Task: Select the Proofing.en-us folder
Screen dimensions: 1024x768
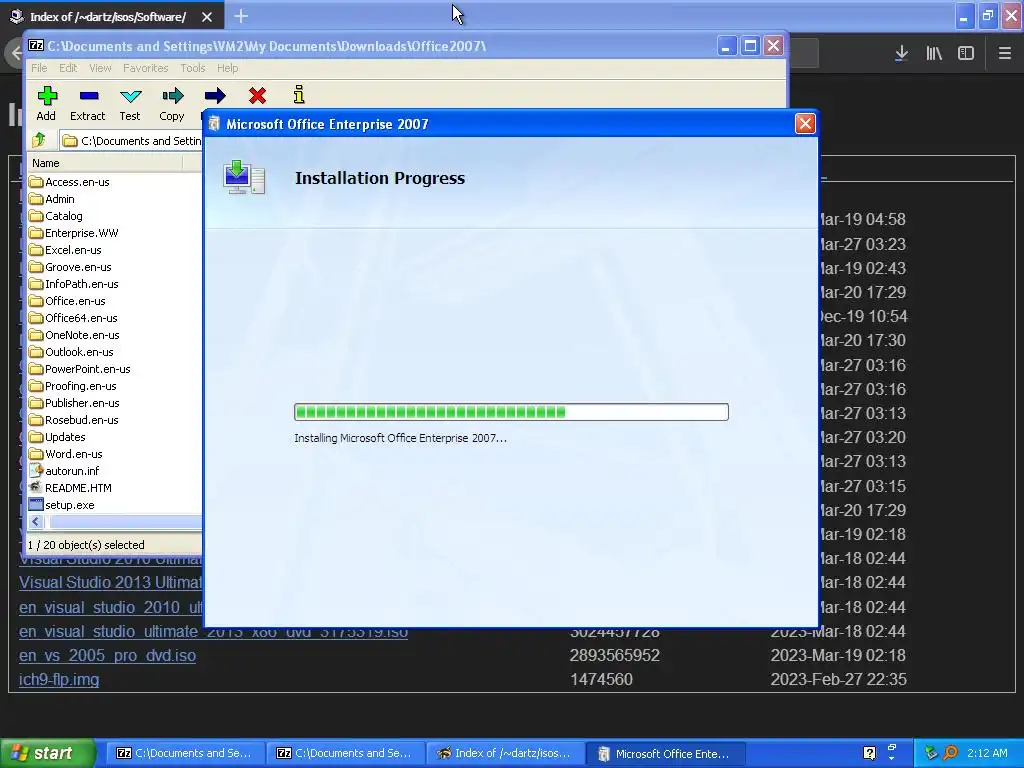Action: (72, 386)
